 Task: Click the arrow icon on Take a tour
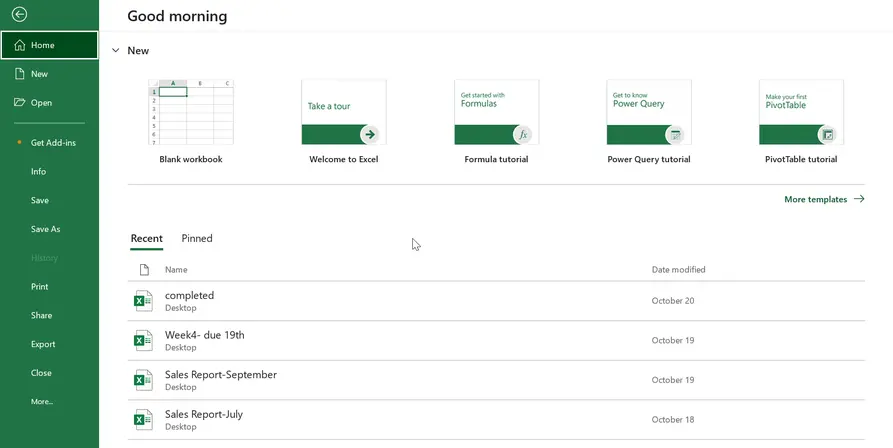[370, 135]
